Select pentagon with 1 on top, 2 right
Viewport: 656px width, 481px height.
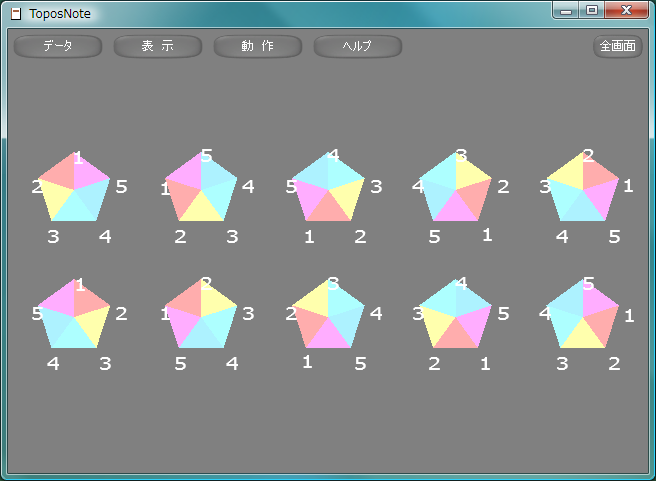tap(74, 314)
